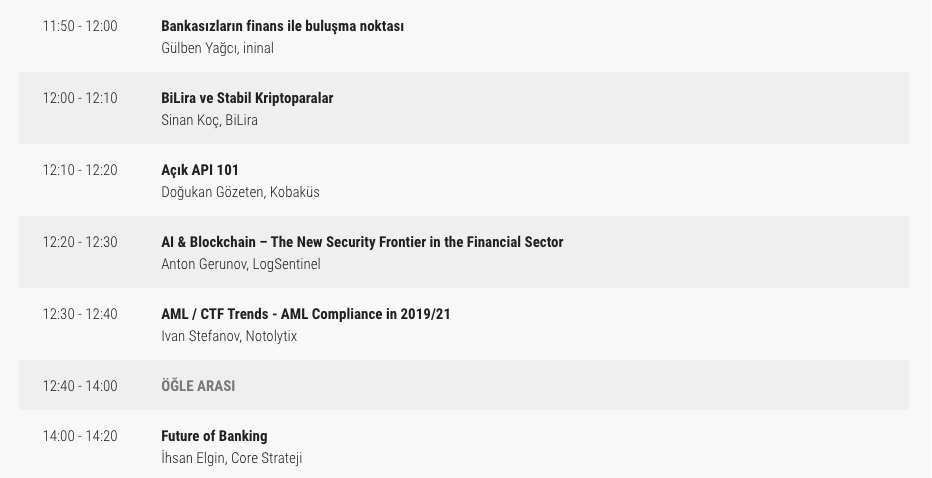
Task: Select speaker line 'Gülben Yağcı, ininal'
Action: pos(217,48)
